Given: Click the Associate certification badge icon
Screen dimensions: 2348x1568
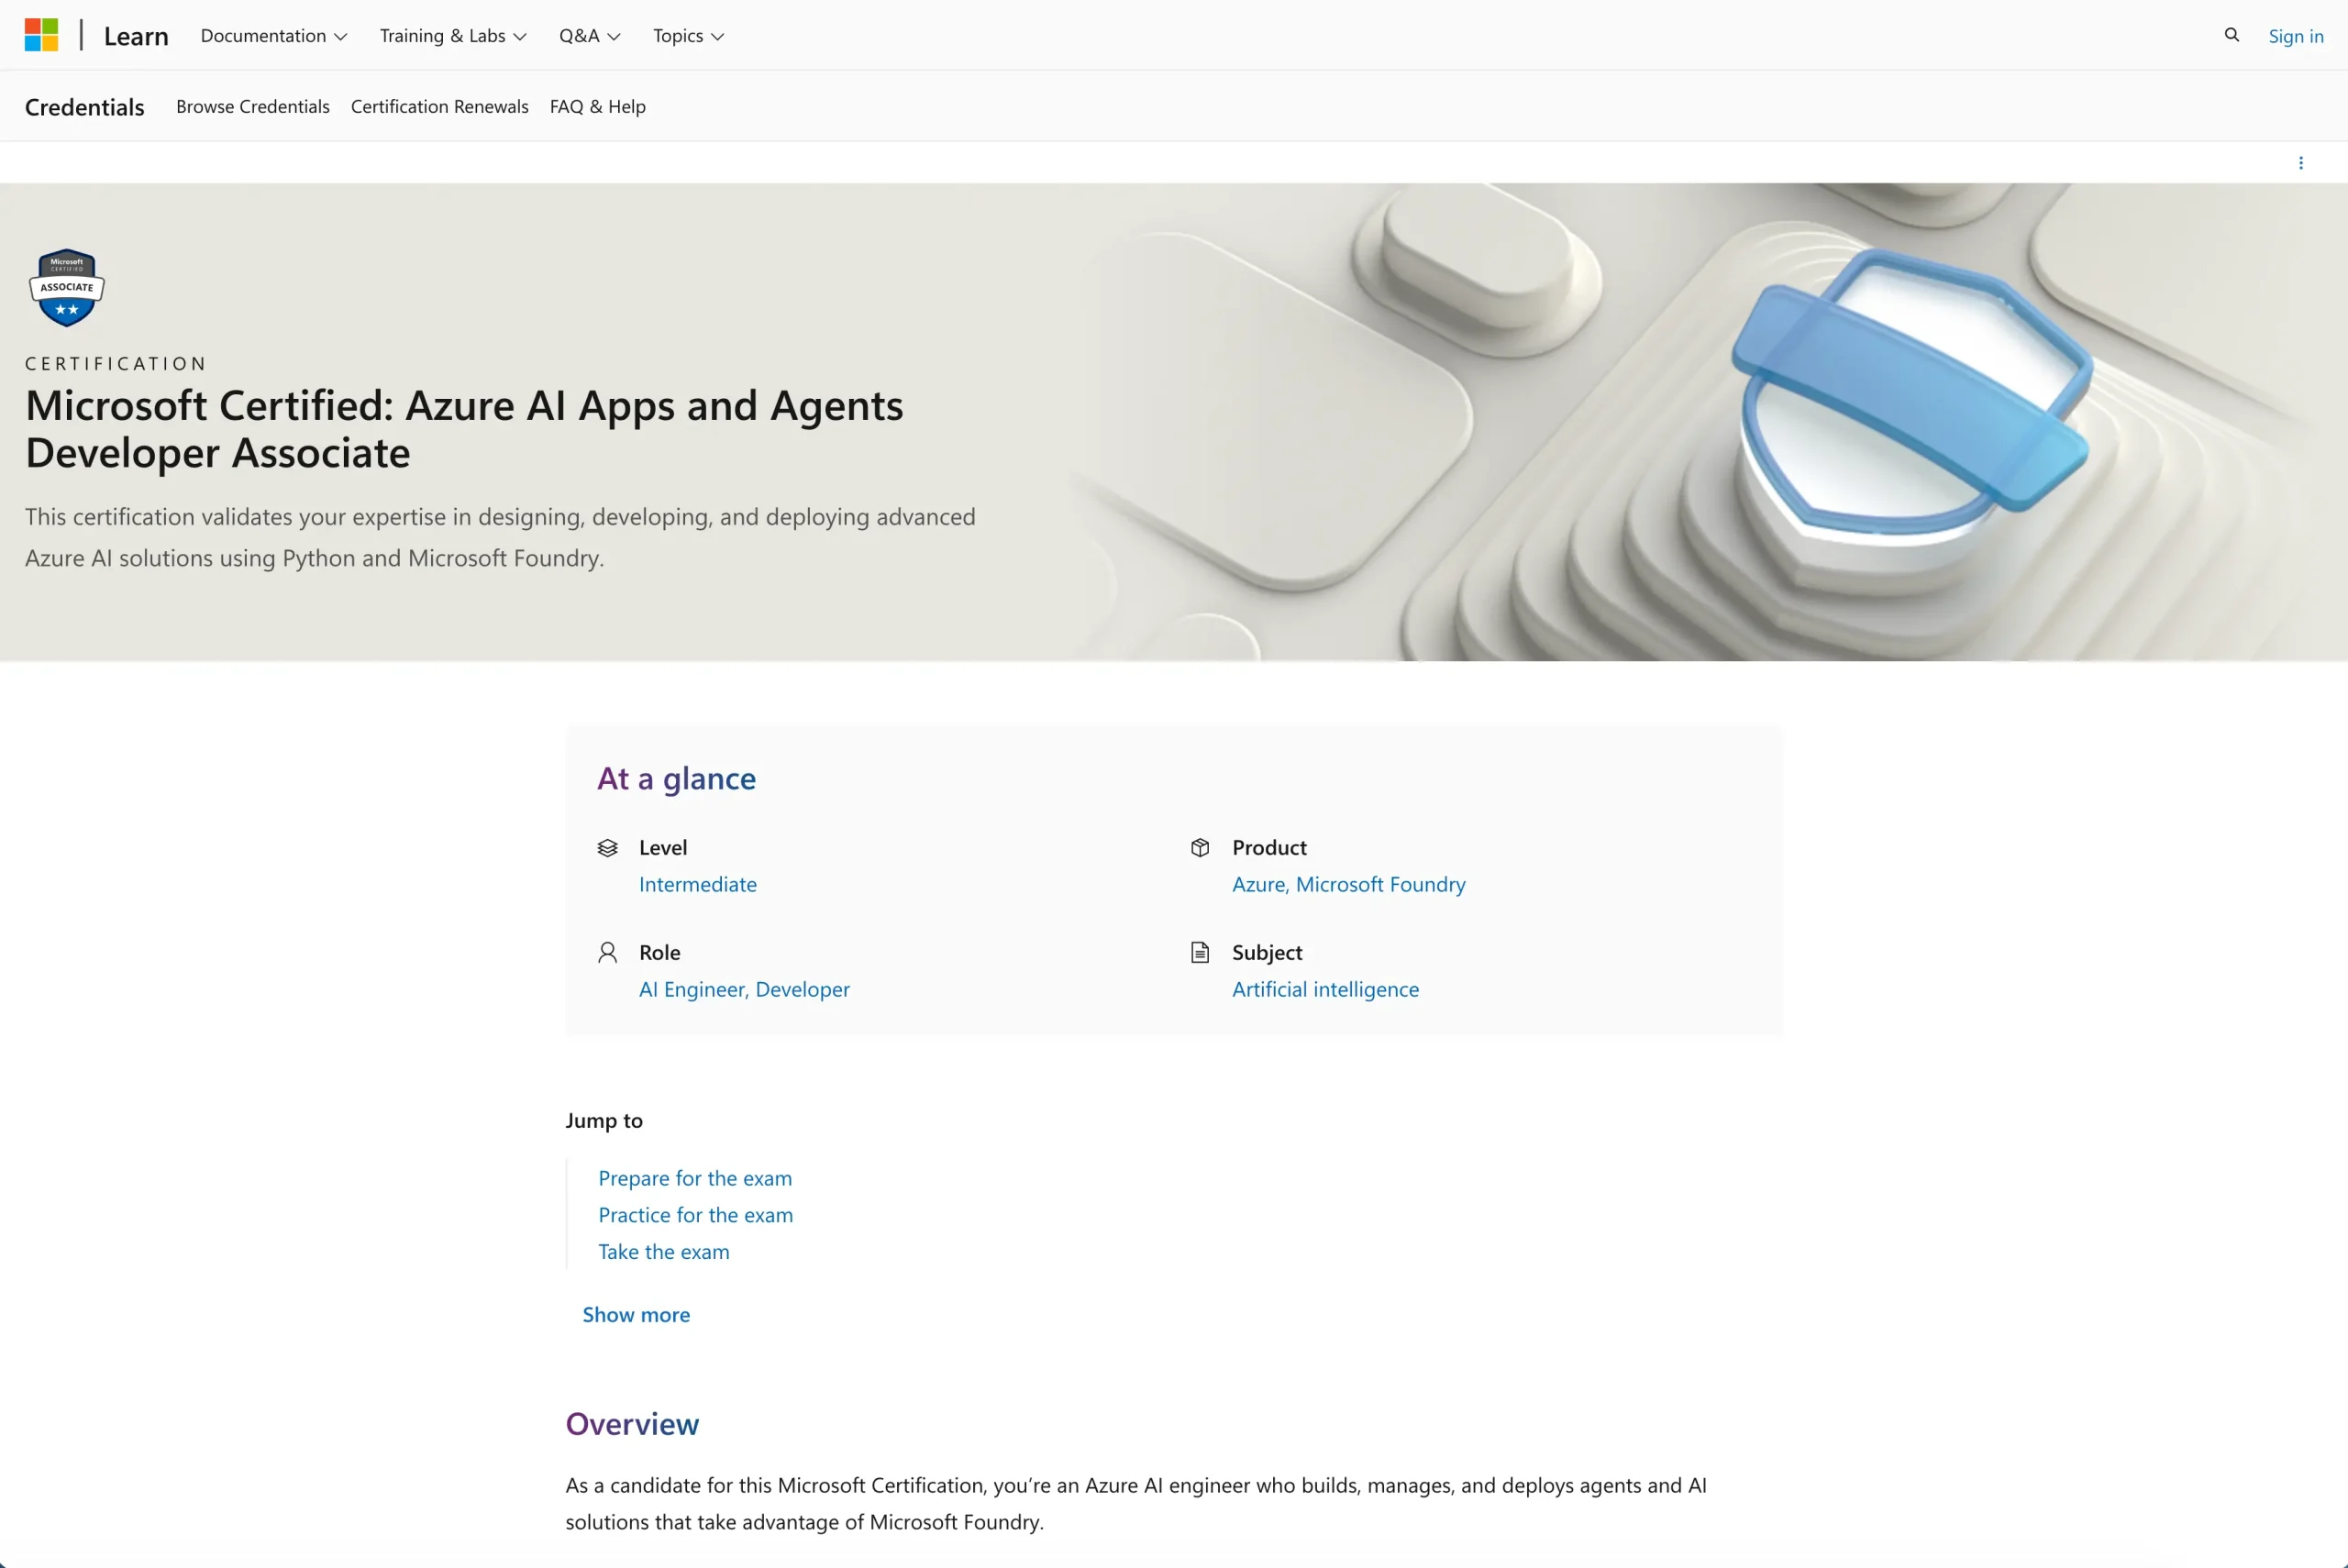Looking at the screenshot, I should pos(67,288).
